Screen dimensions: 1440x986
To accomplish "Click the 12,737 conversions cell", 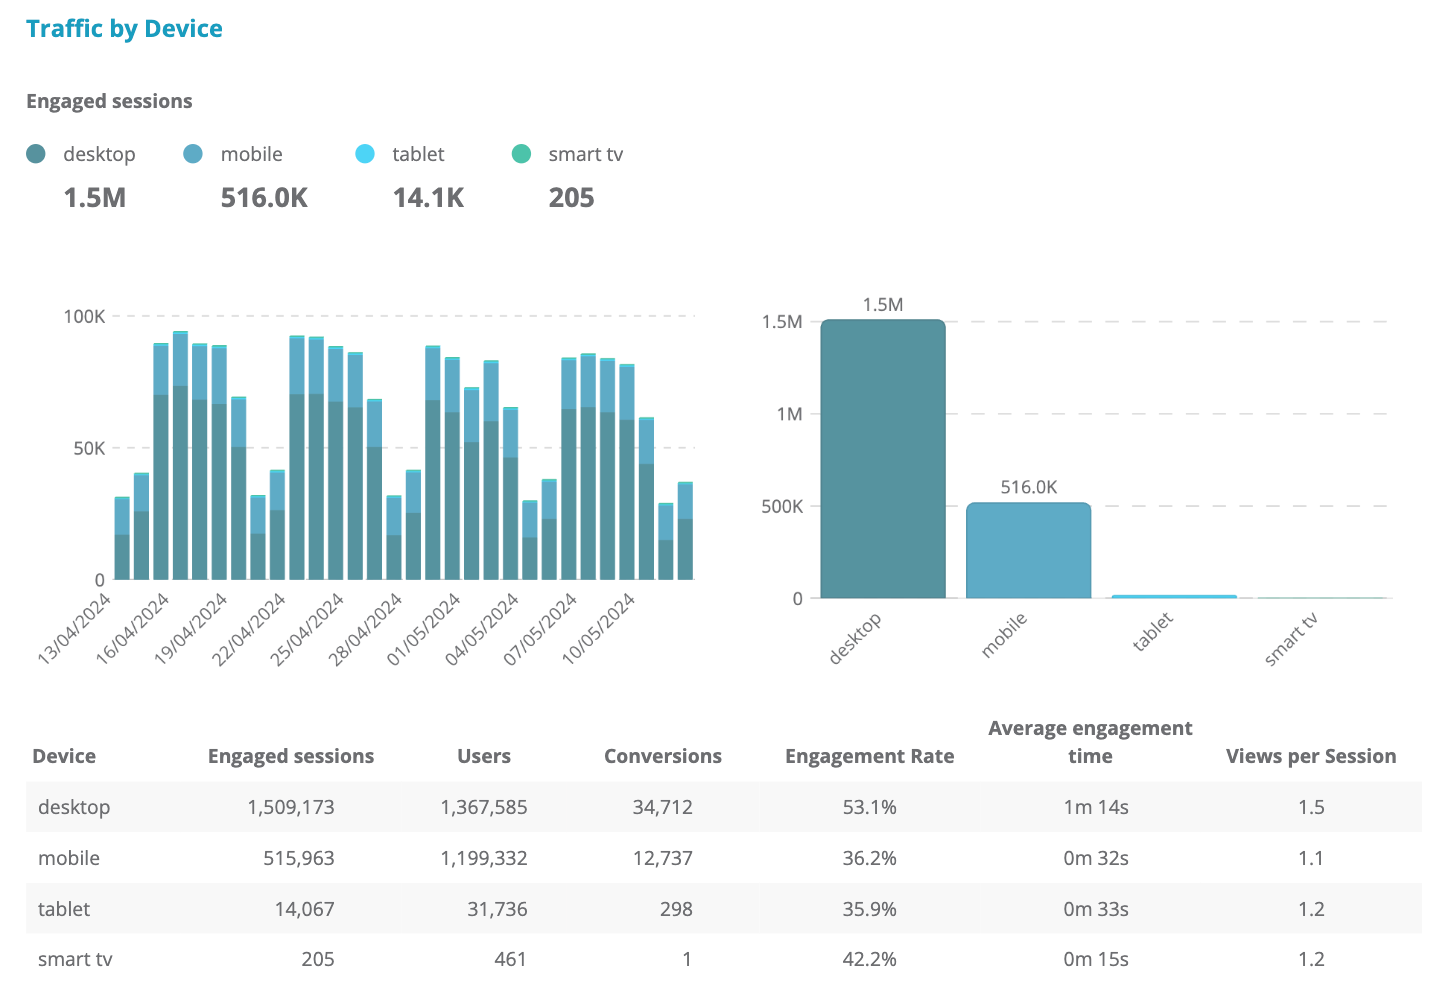I will (663, 858).
